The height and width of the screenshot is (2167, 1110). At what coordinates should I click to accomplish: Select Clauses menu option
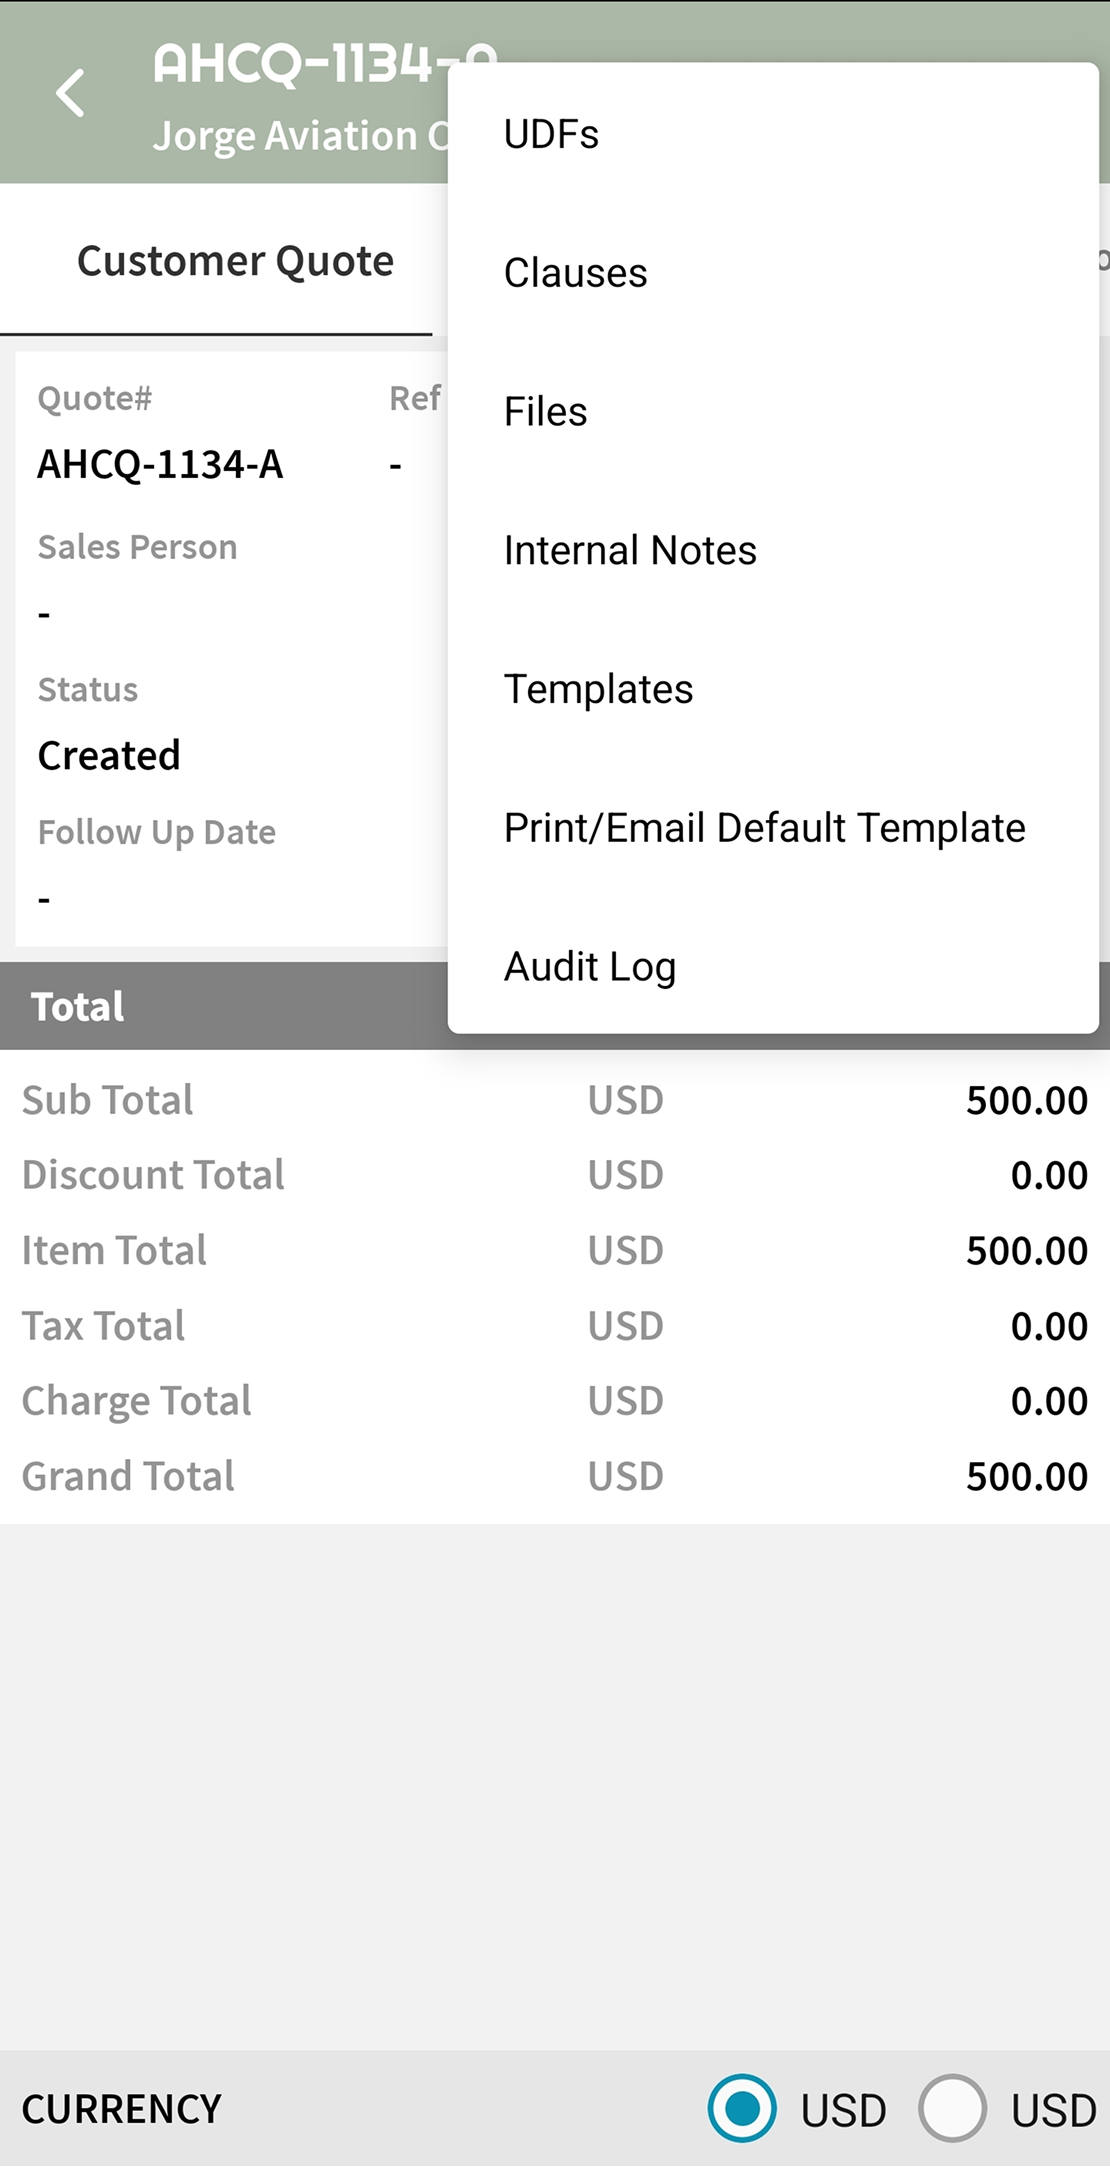(575, 273)
